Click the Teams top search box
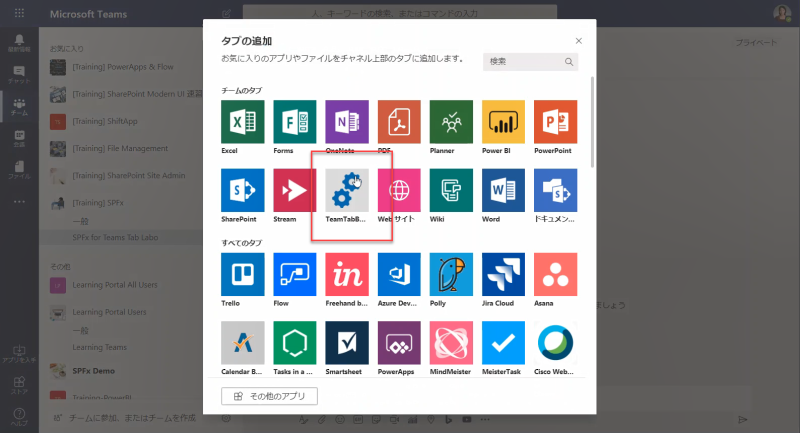 coord(400,13)
